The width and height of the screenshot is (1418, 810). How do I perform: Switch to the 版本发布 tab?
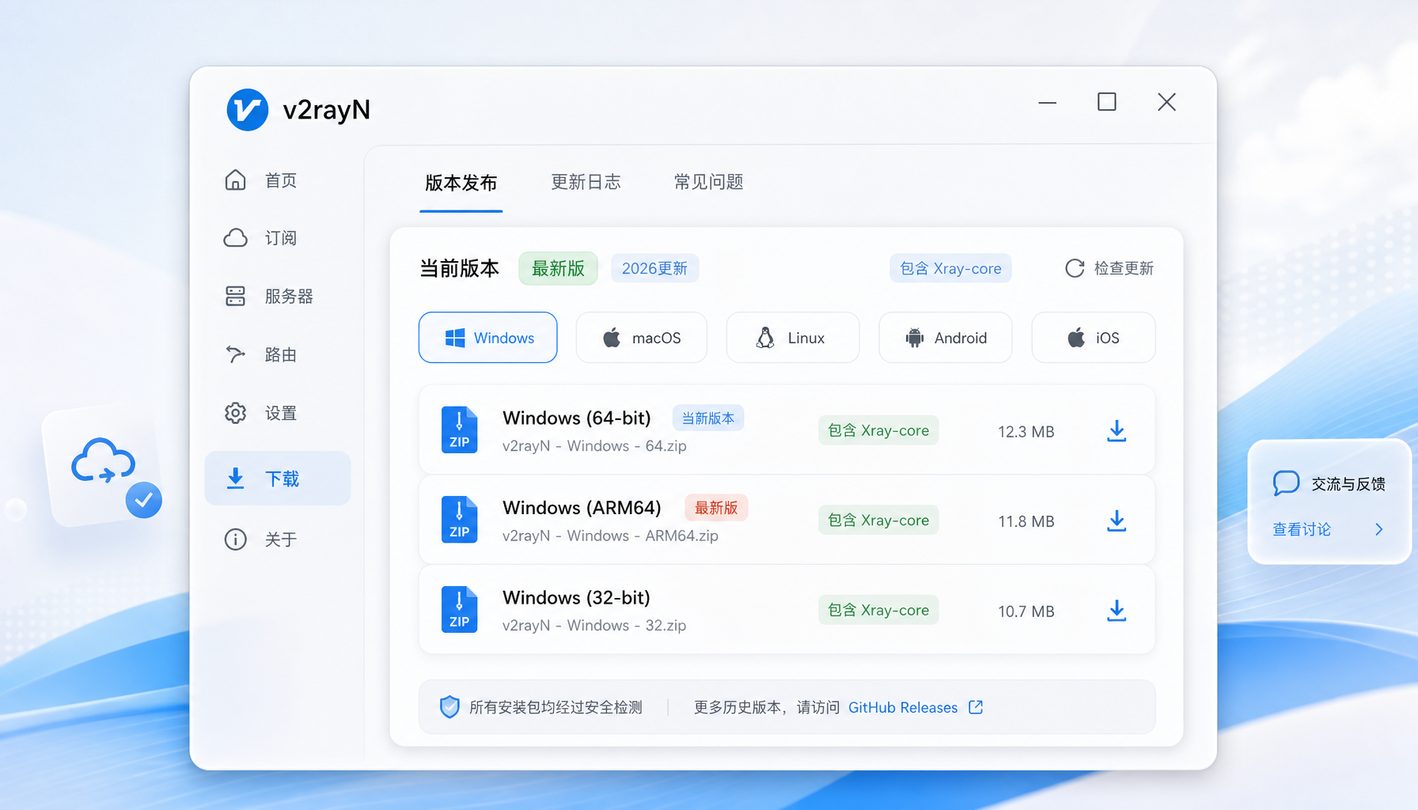click(x=461, y=182)
